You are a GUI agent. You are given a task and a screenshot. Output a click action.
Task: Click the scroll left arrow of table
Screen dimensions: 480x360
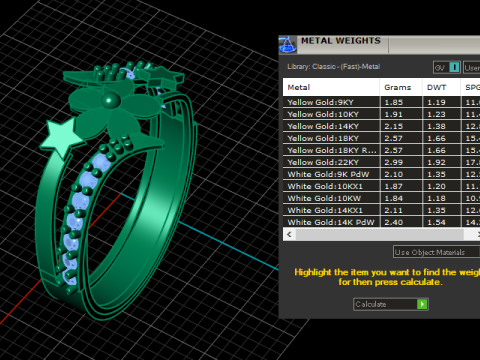point(289,234)
